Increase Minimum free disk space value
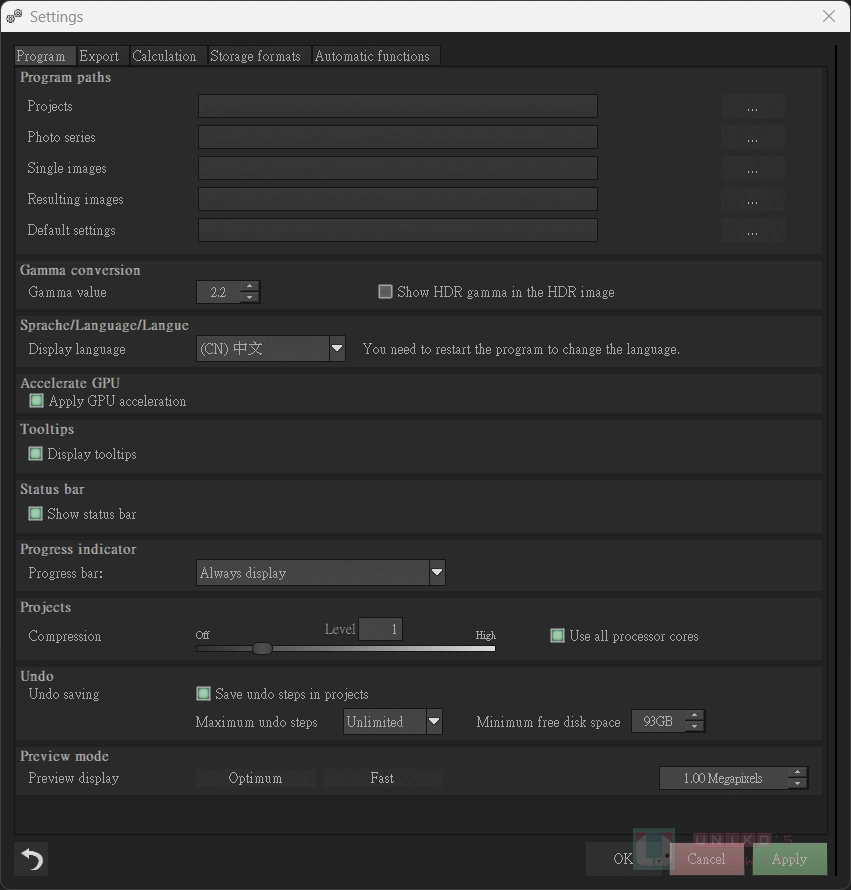Viewport: 851px width, 890px height. [x=695, y=716]
